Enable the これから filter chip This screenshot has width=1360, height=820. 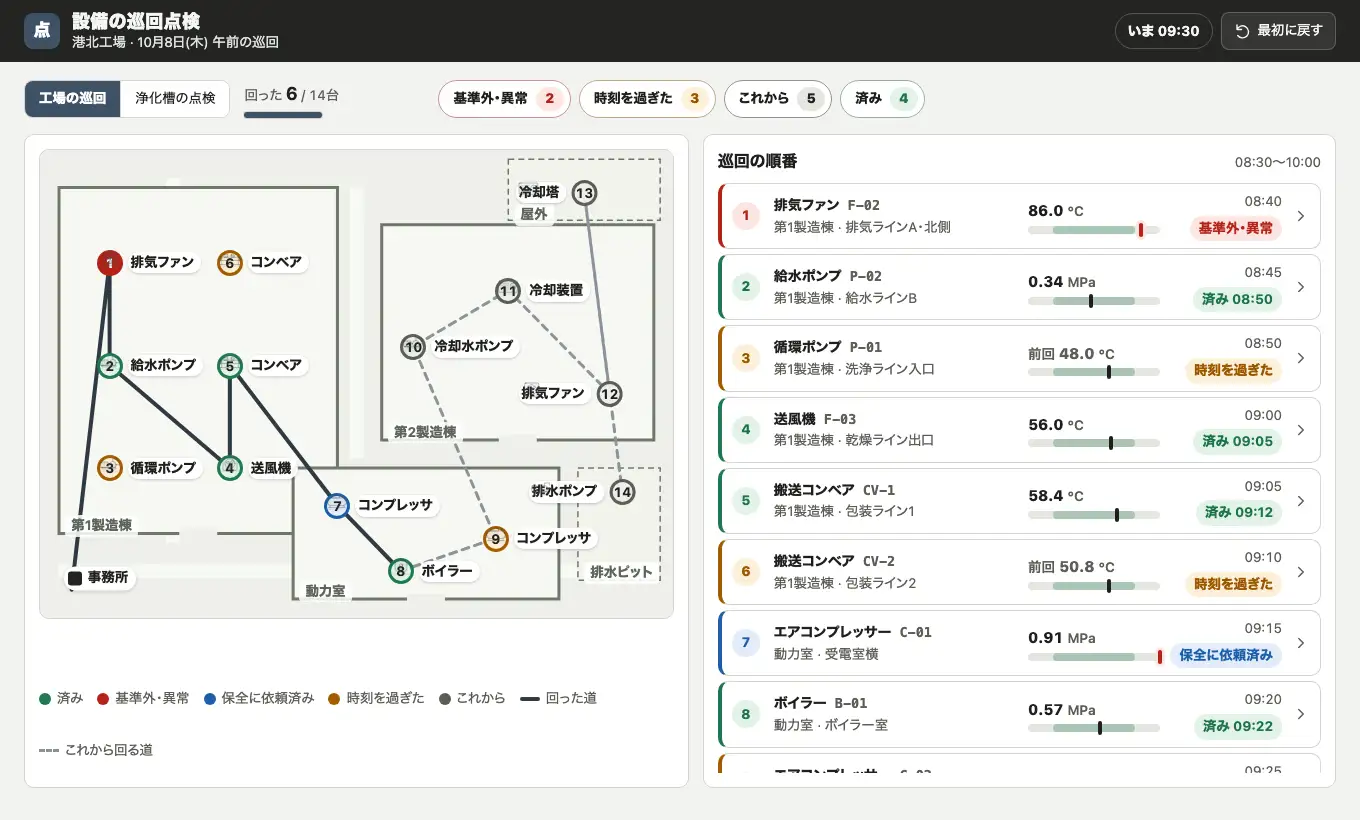pyautogui.click(x=778, y=99)
